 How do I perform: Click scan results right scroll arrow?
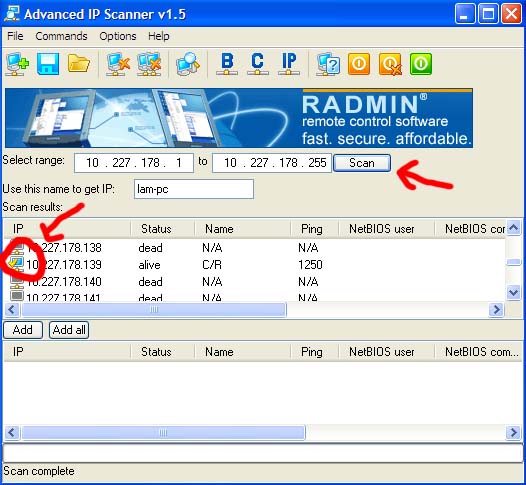pos(496,309)
